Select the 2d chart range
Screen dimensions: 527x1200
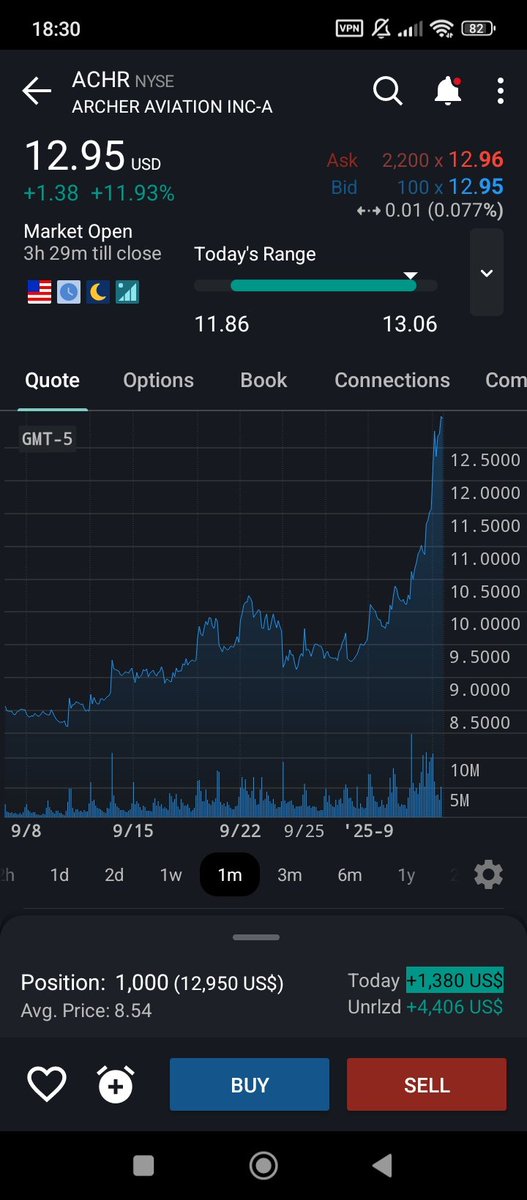114,875
